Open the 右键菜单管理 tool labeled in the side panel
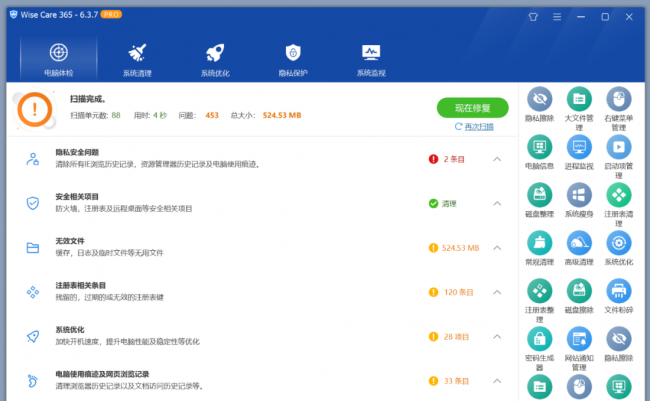This screenshot has height=401, width=650. 618,109
